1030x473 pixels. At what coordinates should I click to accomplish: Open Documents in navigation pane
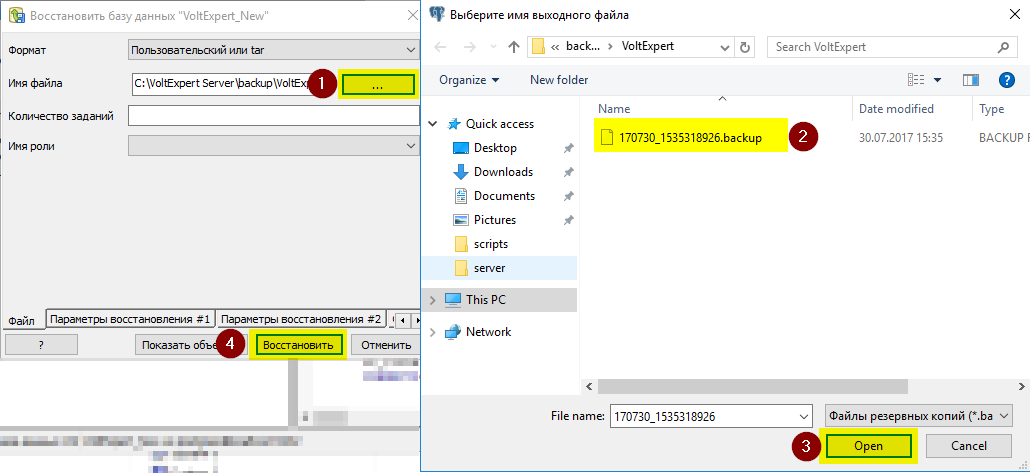[504, 196]
